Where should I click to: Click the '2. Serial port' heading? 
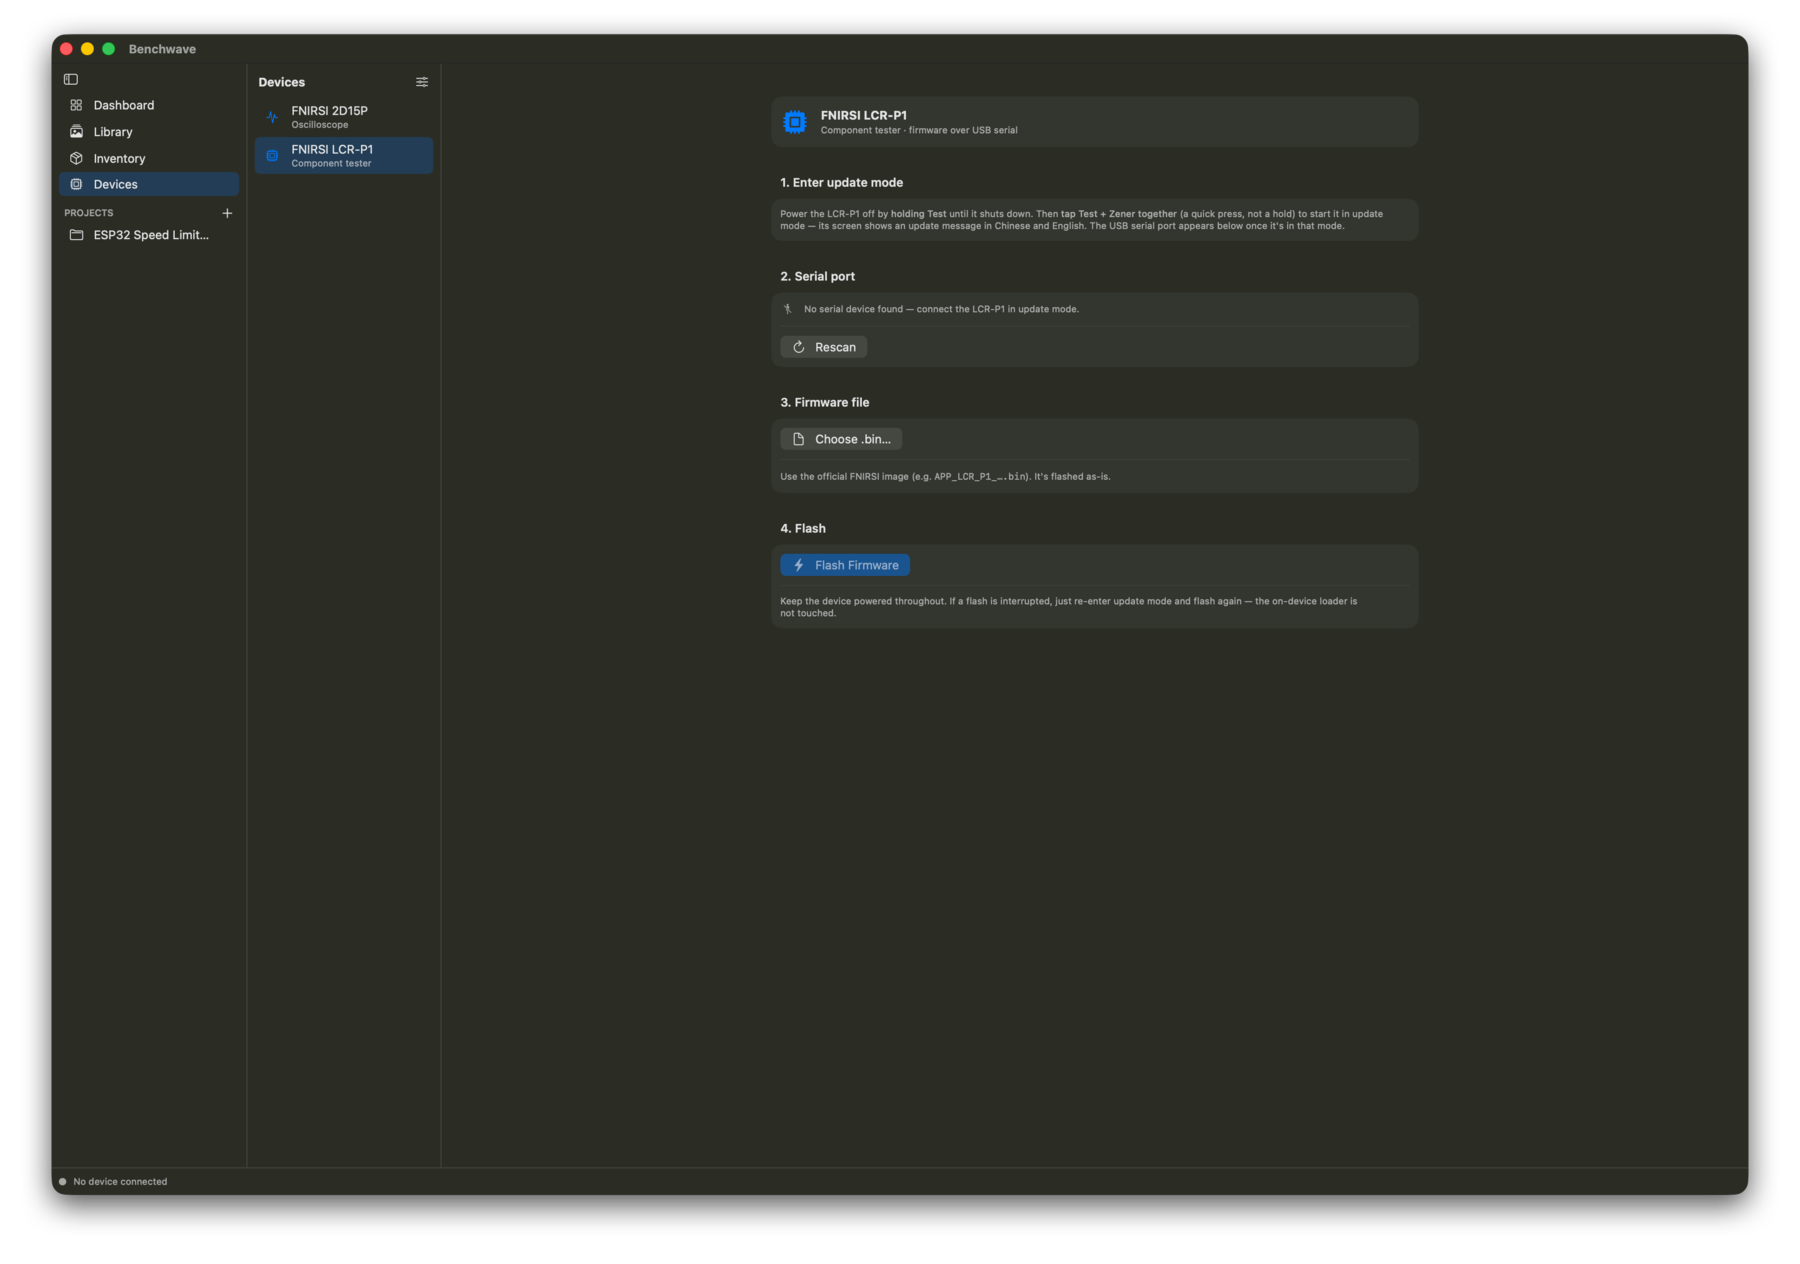tap(818, 276)
